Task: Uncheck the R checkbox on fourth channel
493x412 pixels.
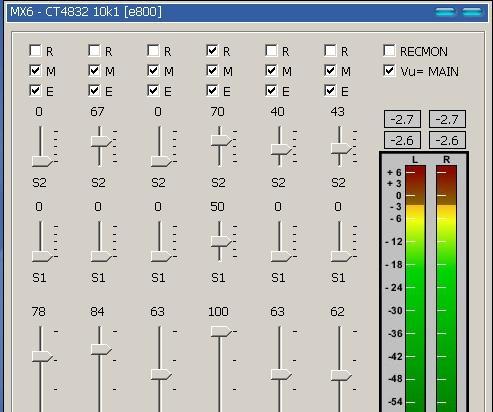Action: [212, 51]
